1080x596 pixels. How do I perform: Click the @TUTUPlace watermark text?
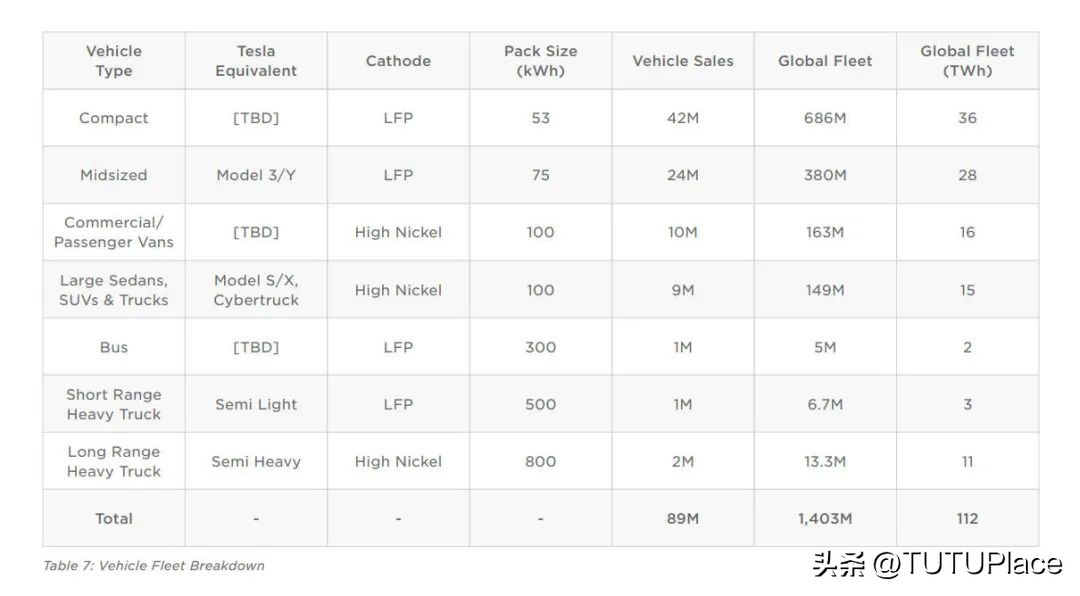[967, 564]
